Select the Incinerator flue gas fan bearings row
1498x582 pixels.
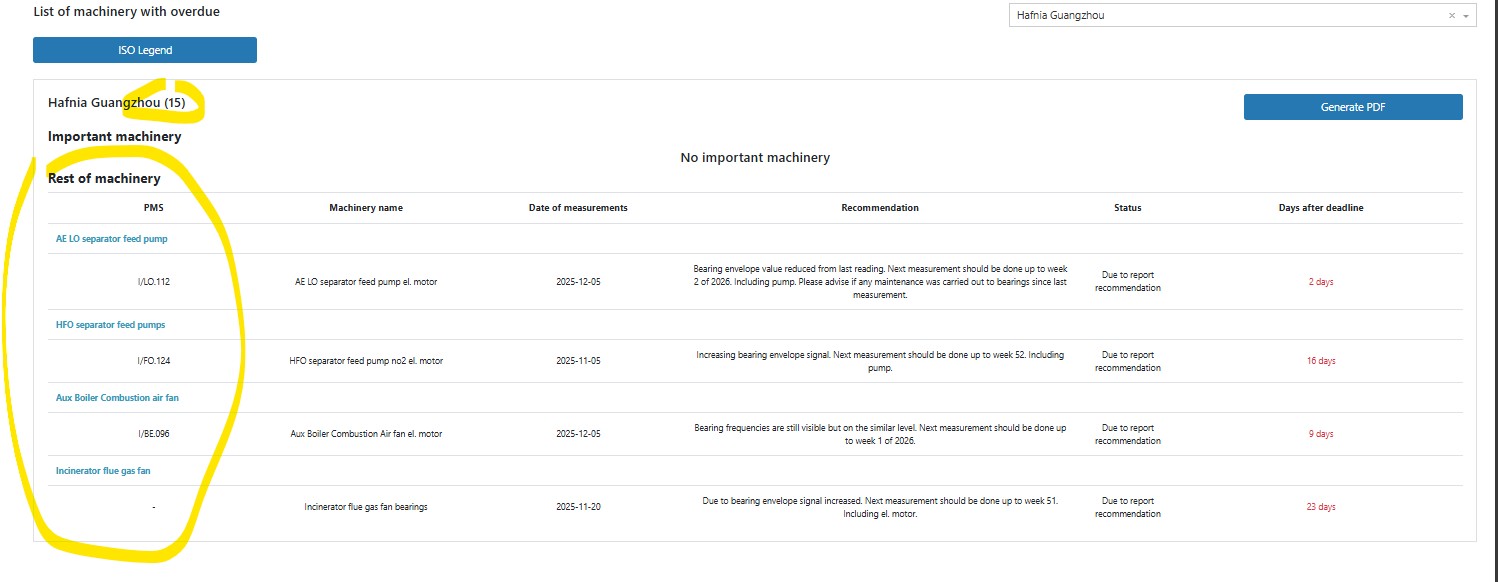click(366, 507)
